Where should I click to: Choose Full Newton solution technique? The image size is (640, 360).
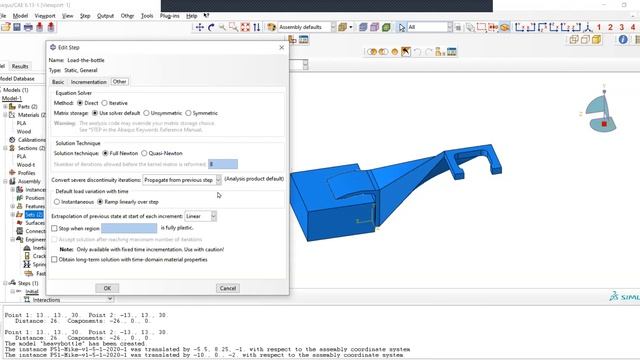105,153
